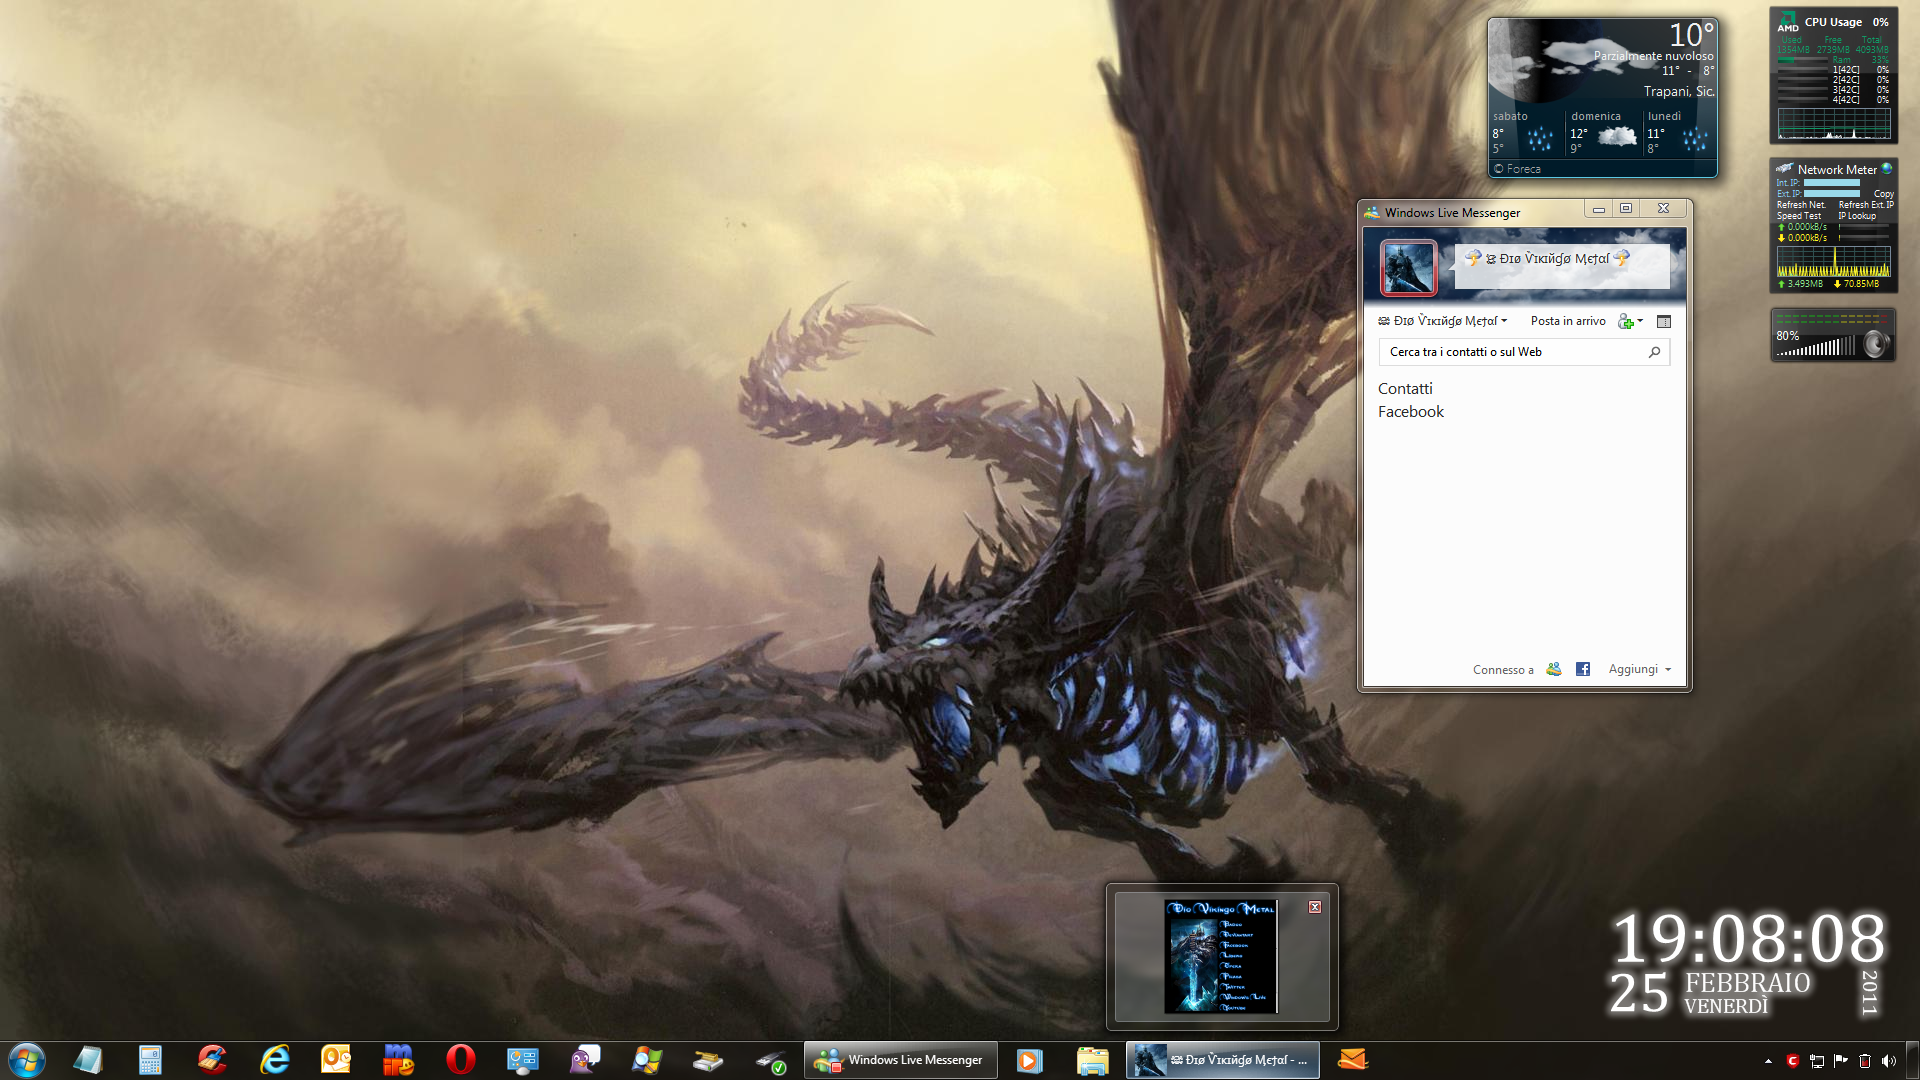Open the Windows flag magnifier taskbar icon

[x=646, y=1060]
